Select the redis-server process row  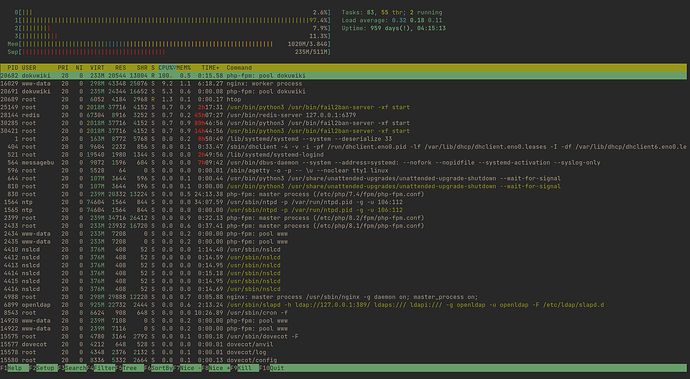[343, 115]
